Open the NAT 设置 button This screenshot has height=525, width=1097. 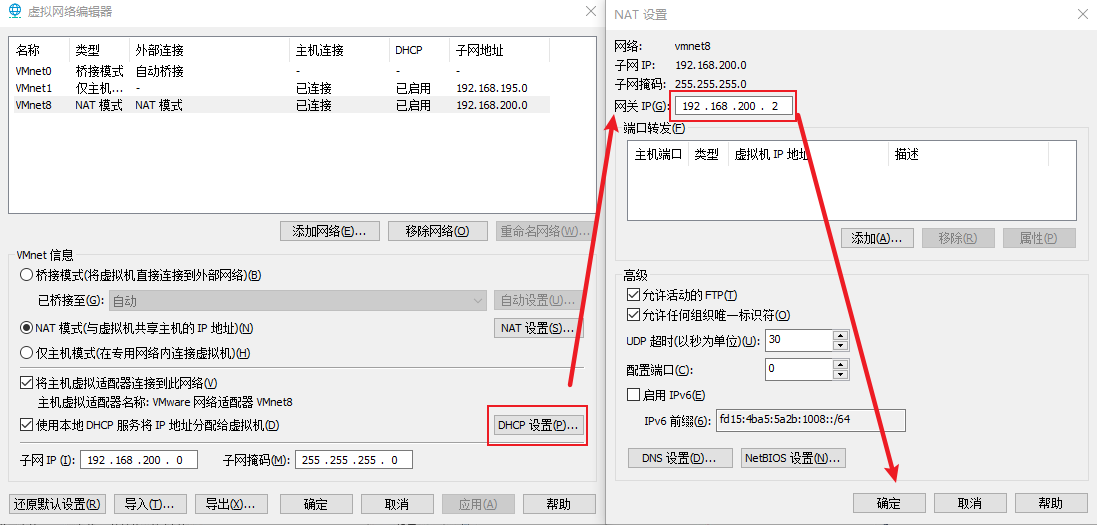539,328
